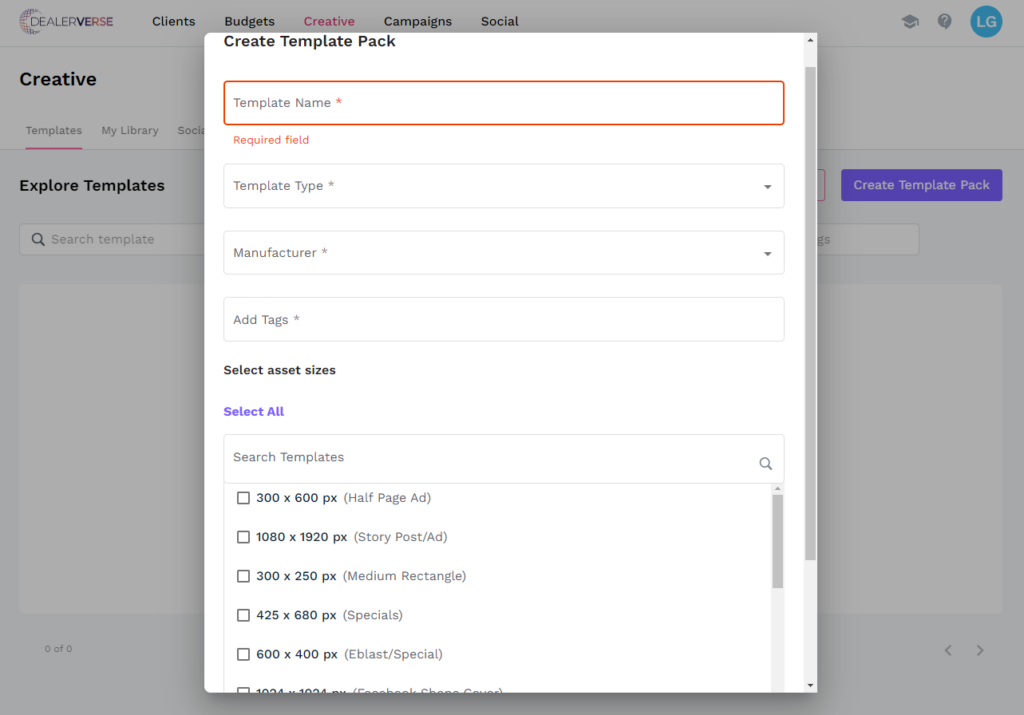Focus the Template Name input field

pyautogui.click(x=503, y=103)
